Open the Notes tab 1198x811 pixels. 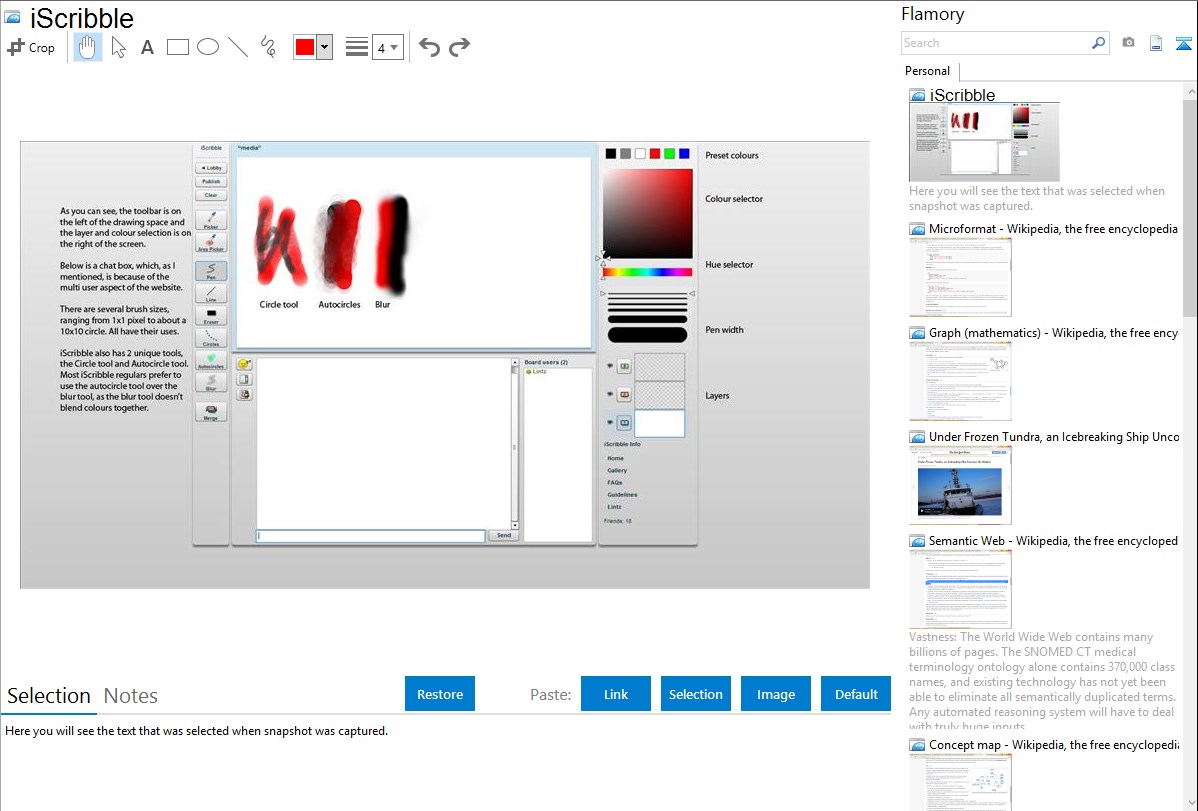[x=131, y=696]
